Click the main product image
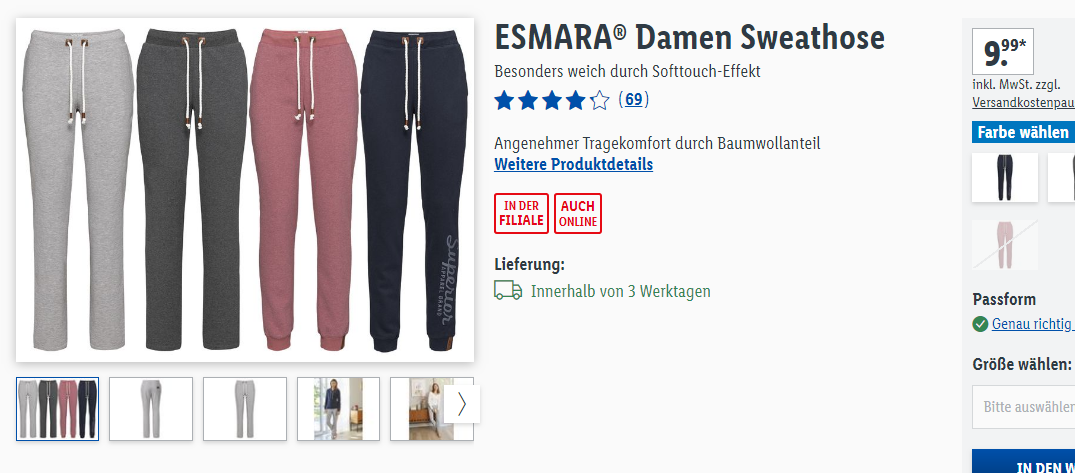The height and width of the screenshot is (473, 1075). (245, 190)
